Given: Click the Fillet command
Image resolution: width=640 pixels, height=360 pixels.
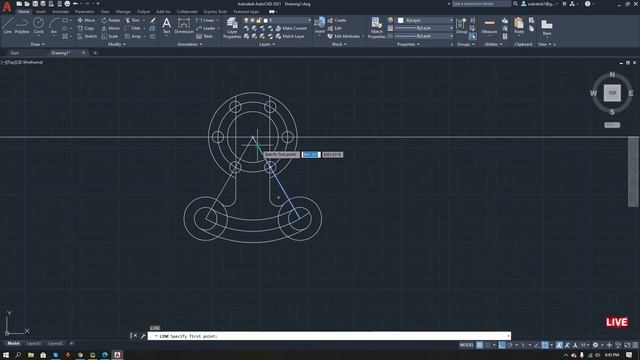Looking at the screenshot, I should coord(133,28).
